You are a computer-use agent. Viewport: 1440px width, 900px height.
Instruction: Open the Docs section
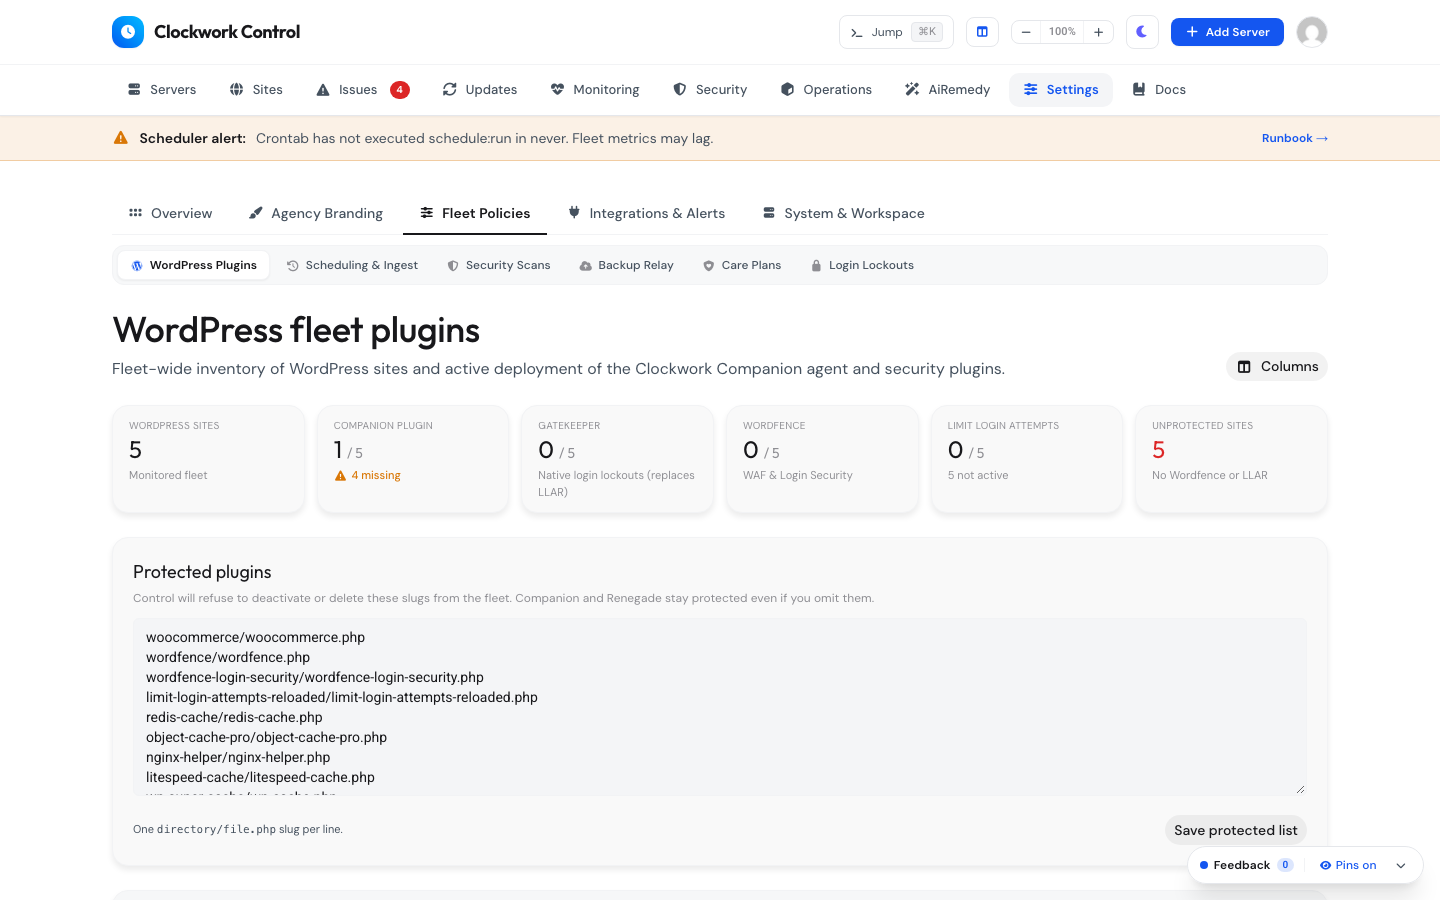tap(1159, 90)
